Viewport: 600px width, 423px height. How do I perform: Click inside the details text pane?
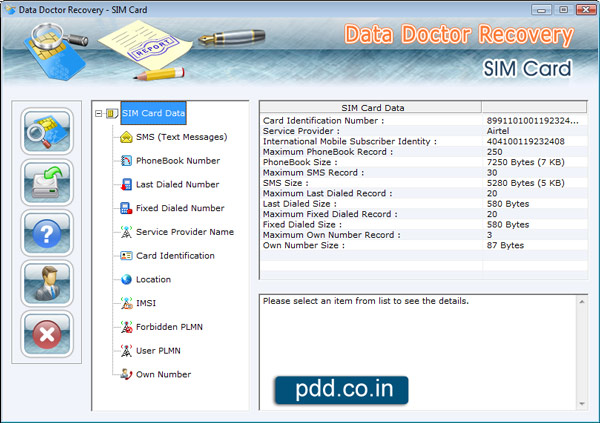418,352
